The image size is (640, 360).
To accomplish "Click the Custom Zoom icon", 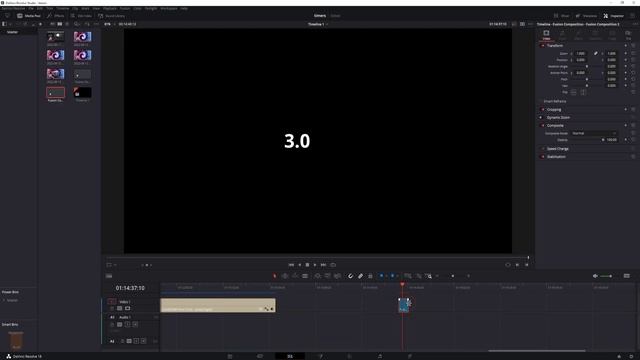I will [428, 276].
